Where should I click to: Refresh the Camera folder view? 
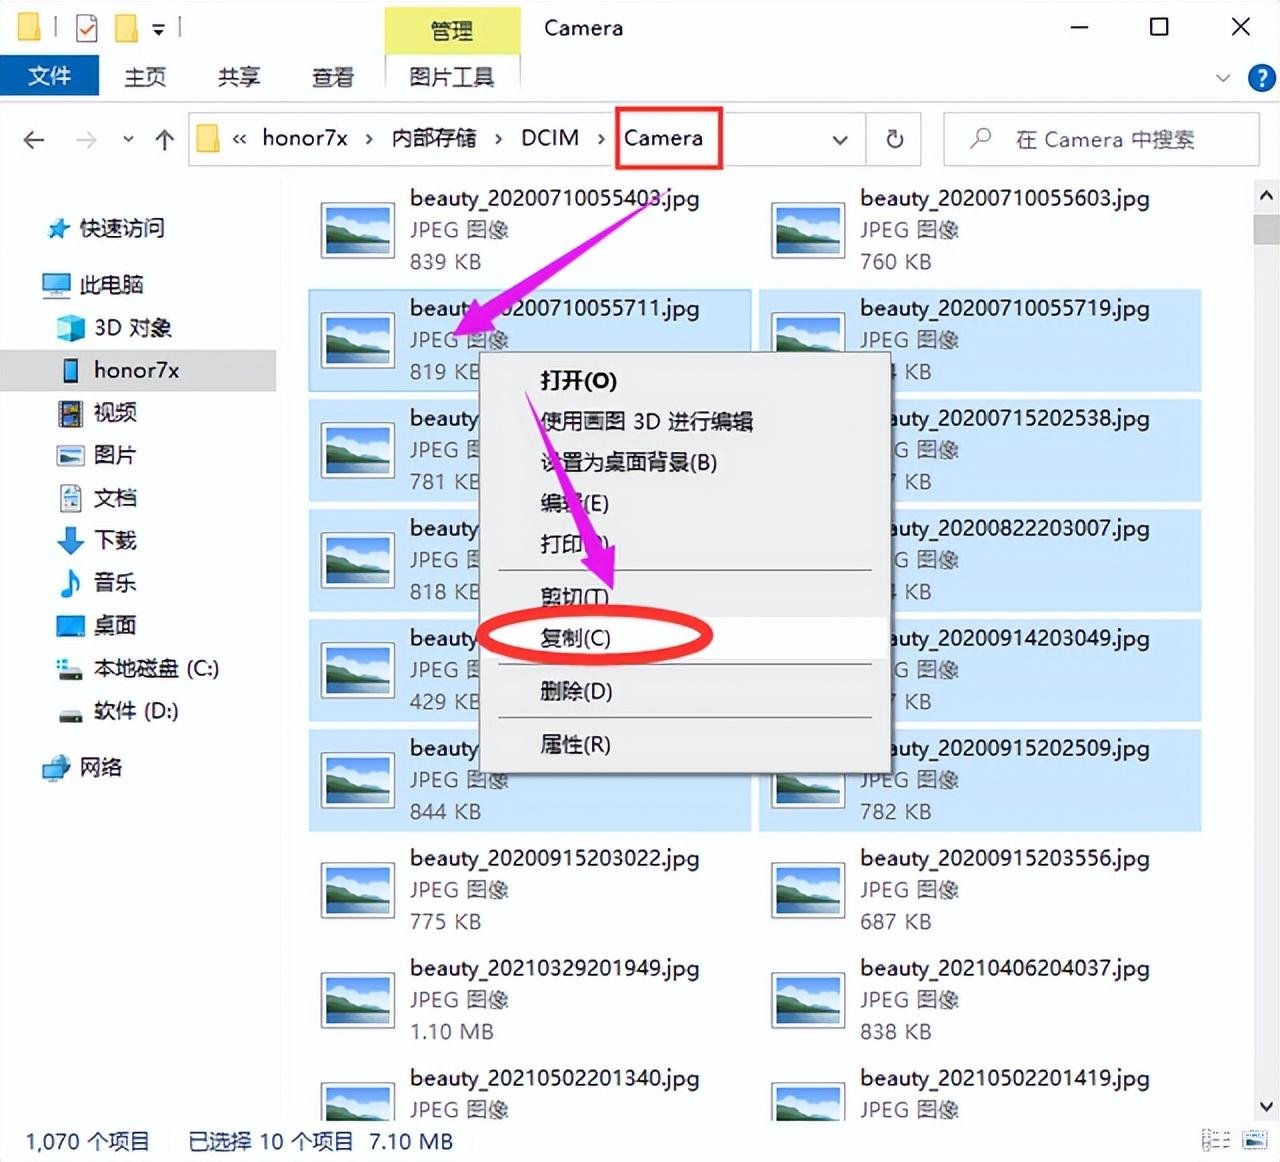coord(895,139)
